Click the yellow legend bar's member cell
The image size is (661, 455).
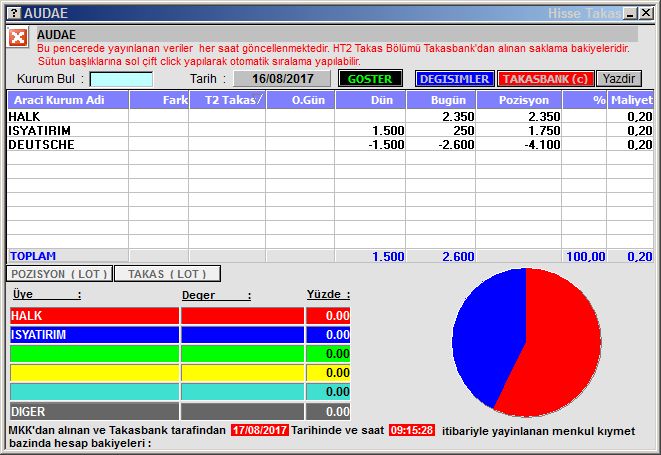point(94,373)
